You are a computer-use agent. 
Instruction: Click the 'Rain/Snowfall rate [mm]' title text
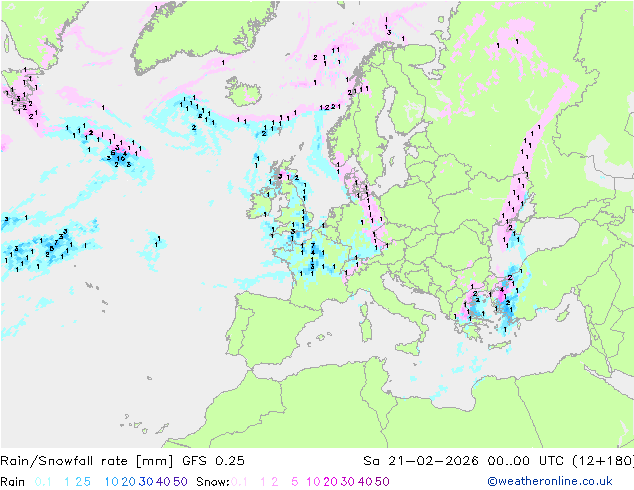(87, 461)
